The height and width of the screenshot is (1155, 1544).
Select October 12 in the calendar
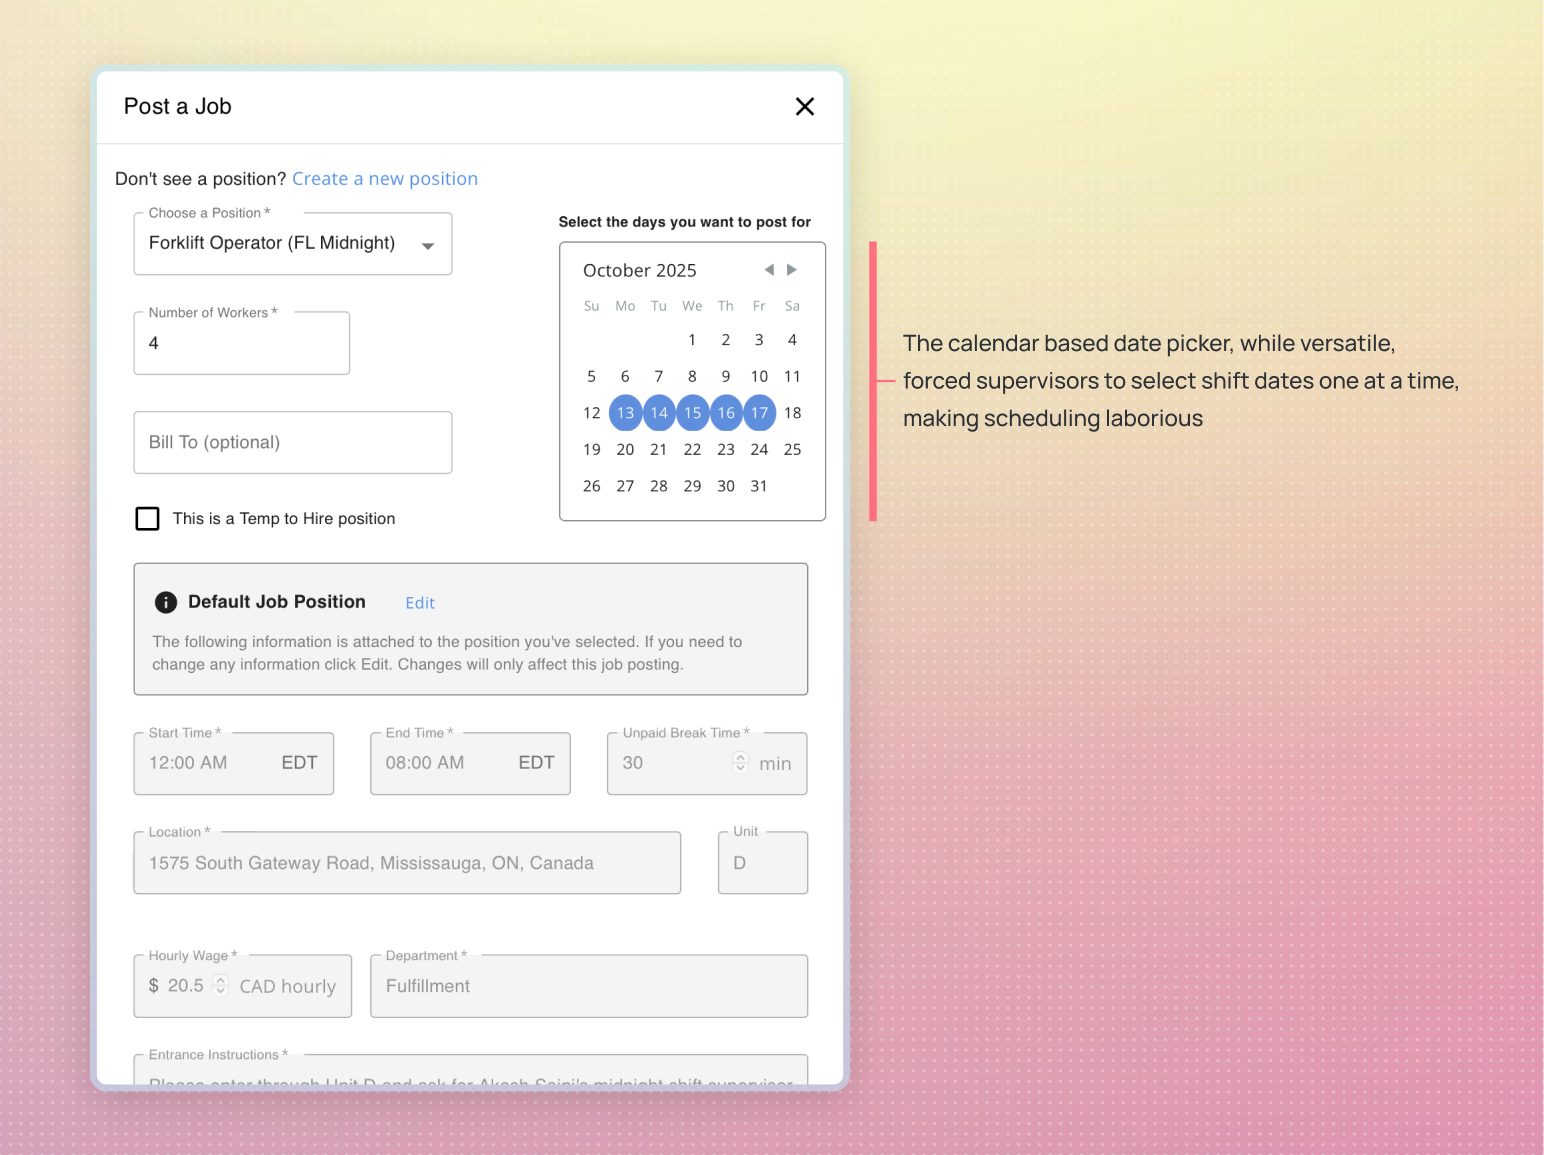[x=592, y=413]
